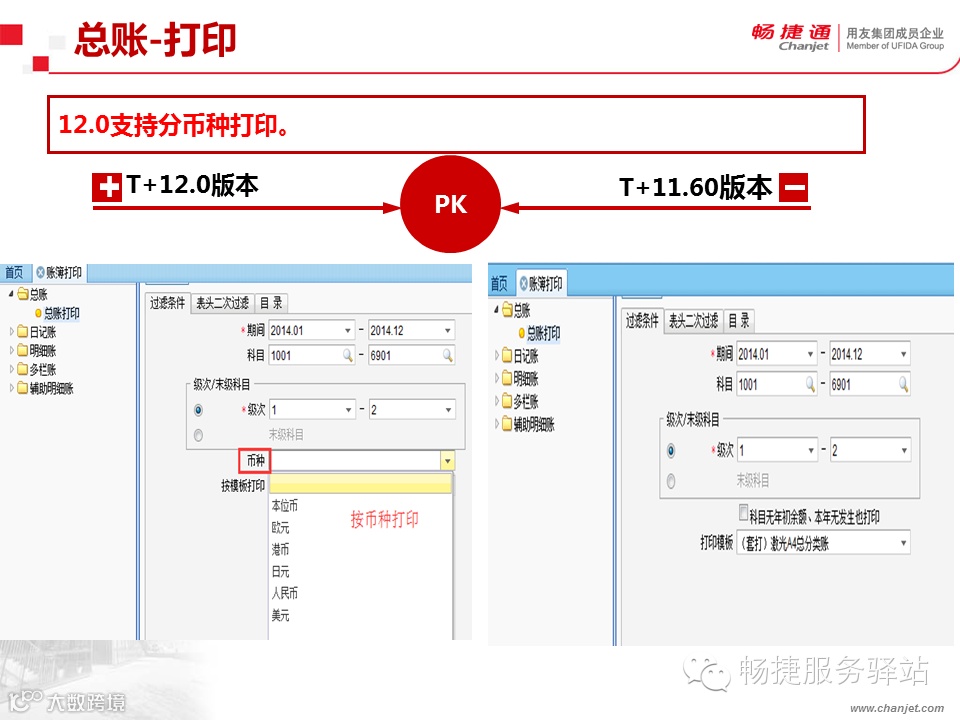Open 打印模板 template dropdown
This screenshot has height=720, width=960.
[903, 543]
